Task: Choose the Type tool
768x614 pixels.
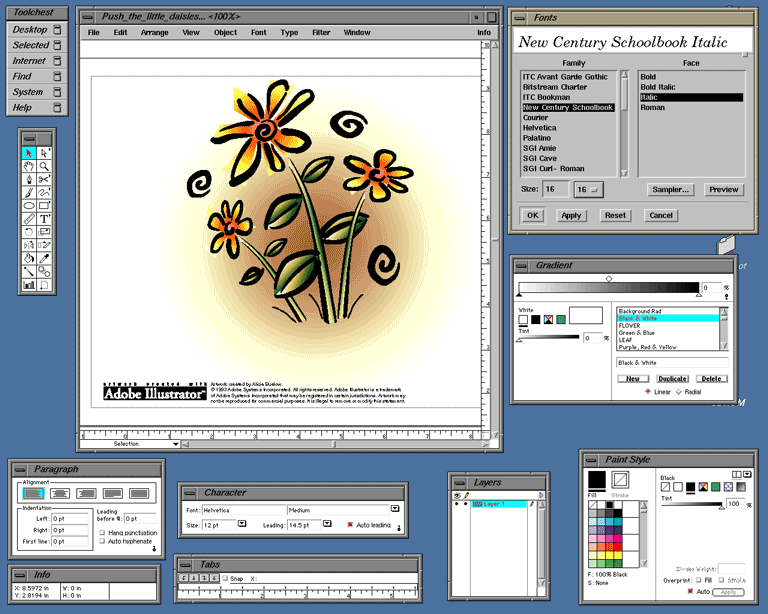Action: [x=45, y=218]
